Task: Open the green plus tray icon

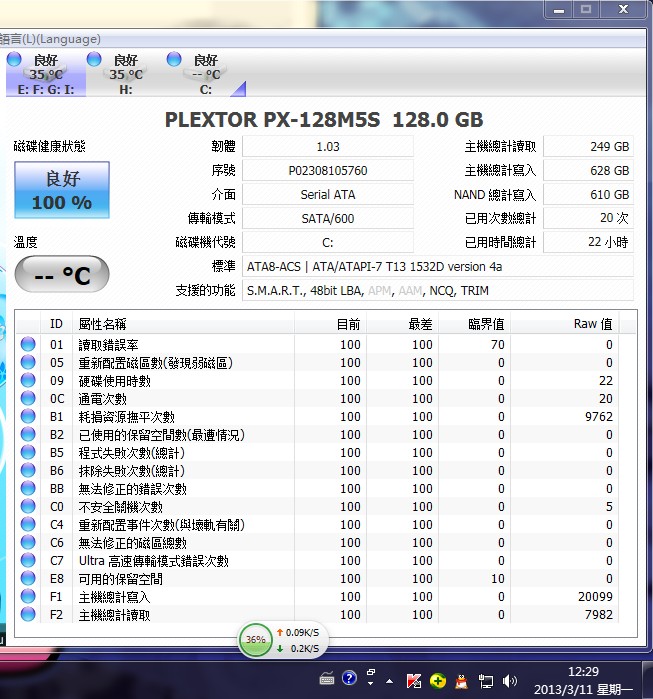Action: coord(438,681)
